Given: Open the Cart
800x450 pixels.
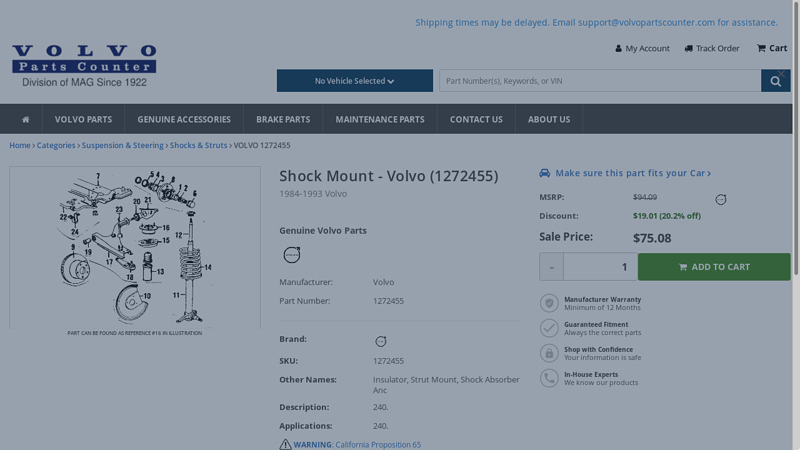Looking at the screenshot, I should [x=772, y=48].
